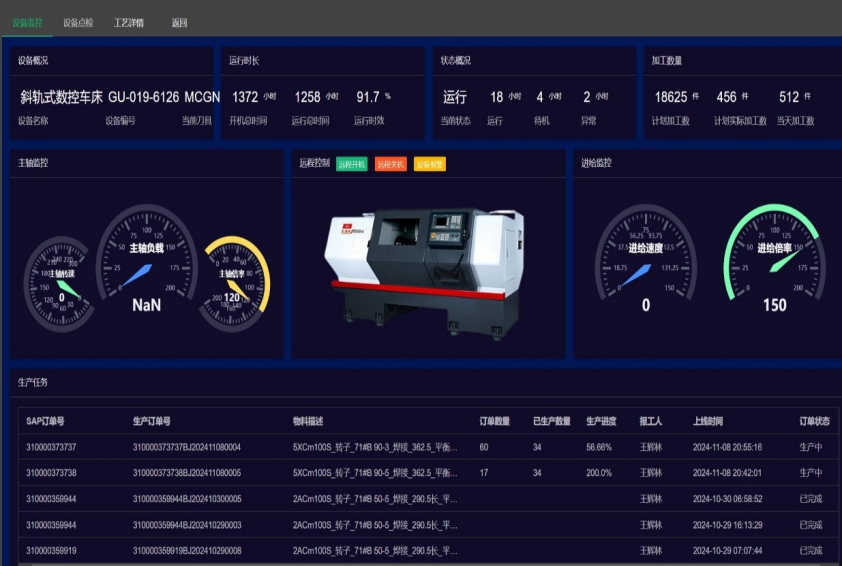Open the 工艺详情 tab
The height and width of the screenshot is (566, 842).
tap(128, 22)
